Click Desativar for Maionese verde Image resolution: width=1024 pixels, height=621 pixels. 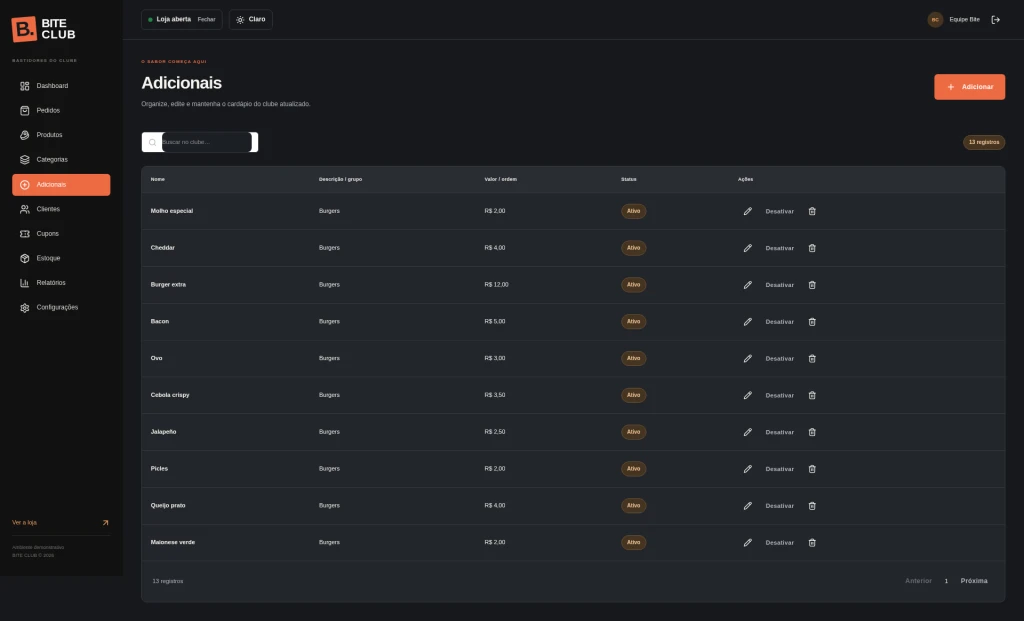[780, 543]
